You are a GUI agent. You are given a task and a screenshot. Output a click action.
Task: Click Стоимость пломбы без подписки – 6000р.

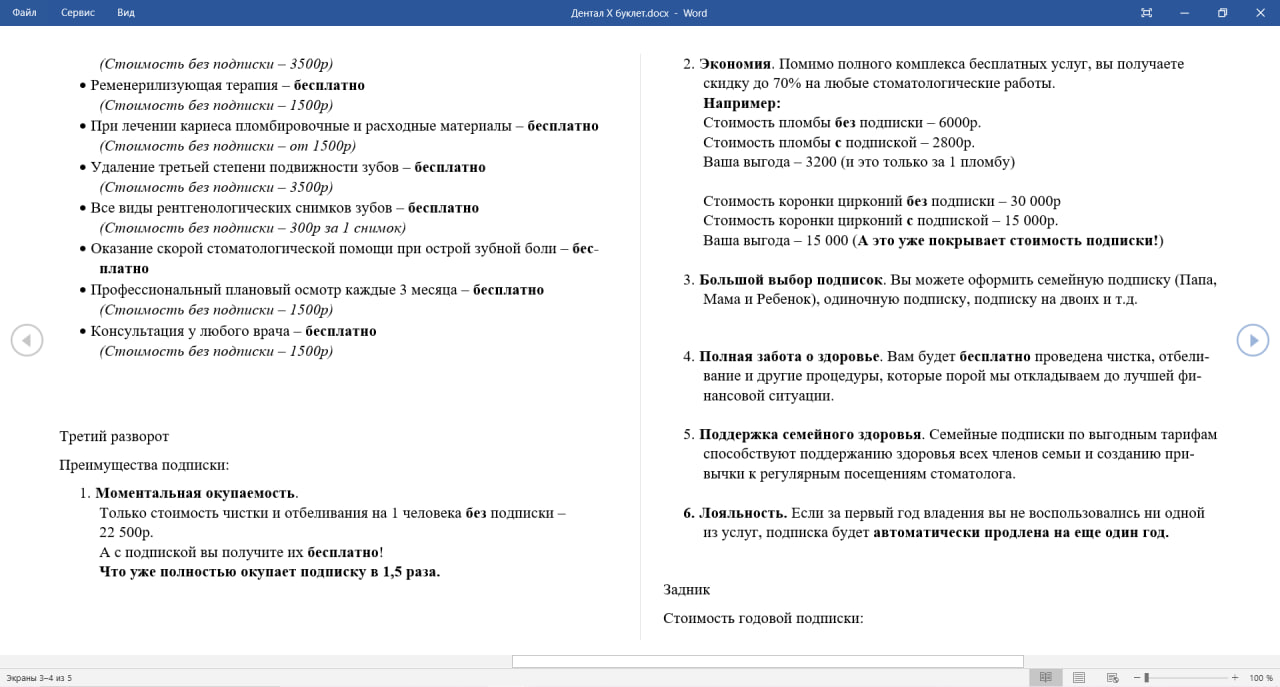[x=842, y=123]
